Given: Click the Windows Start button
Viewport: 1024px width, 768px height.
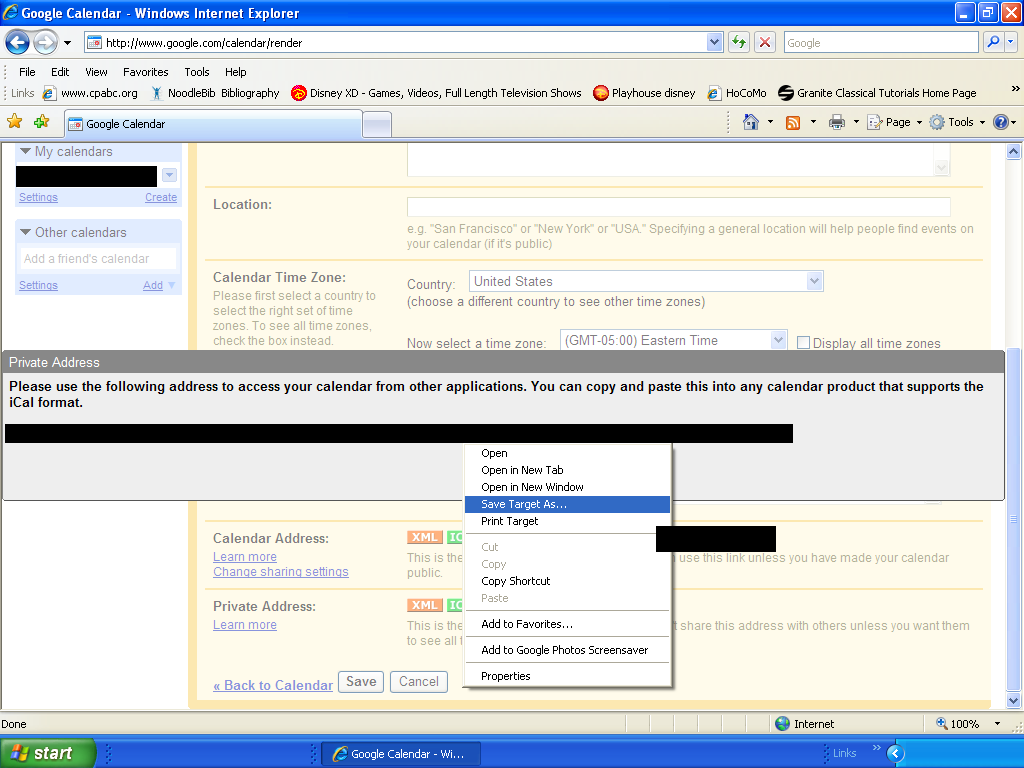Looking at the screenshot, I should [x=47, y=753].
